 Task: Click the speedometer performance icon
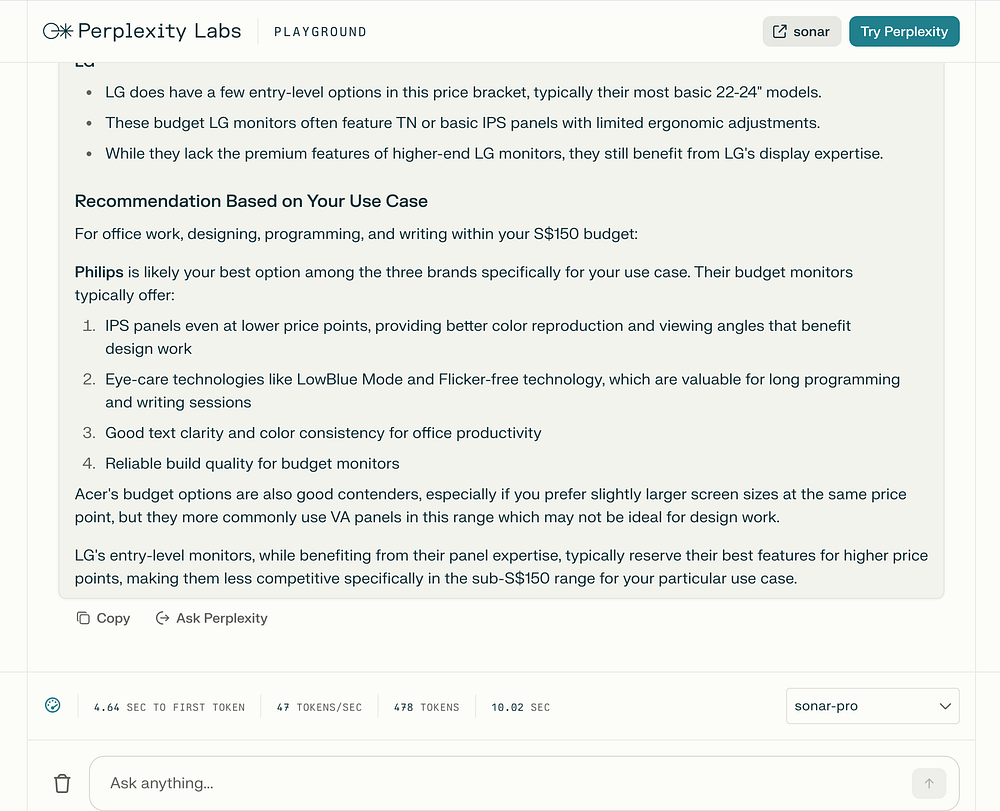[53, 706]
